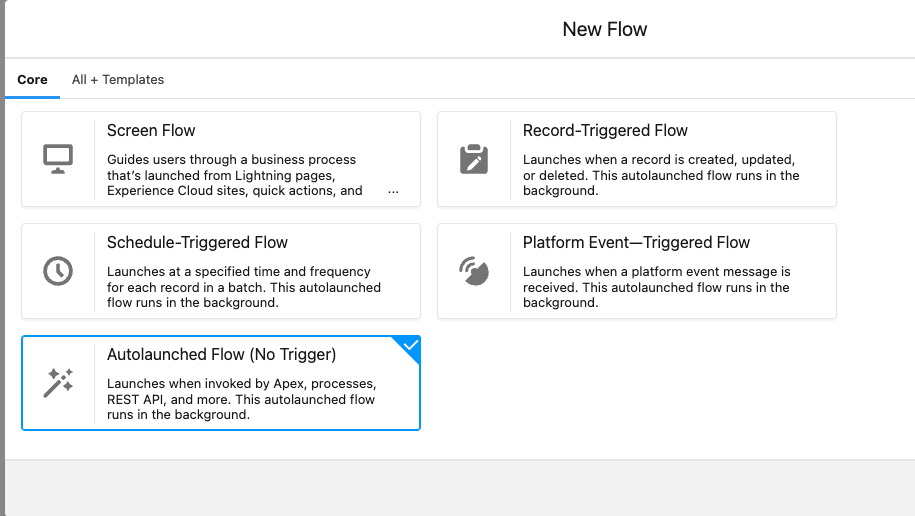Image resolution: width=915 pixels, height=516 pixels.
Task: Select the Screen Flow title
Action: point(151,130)
